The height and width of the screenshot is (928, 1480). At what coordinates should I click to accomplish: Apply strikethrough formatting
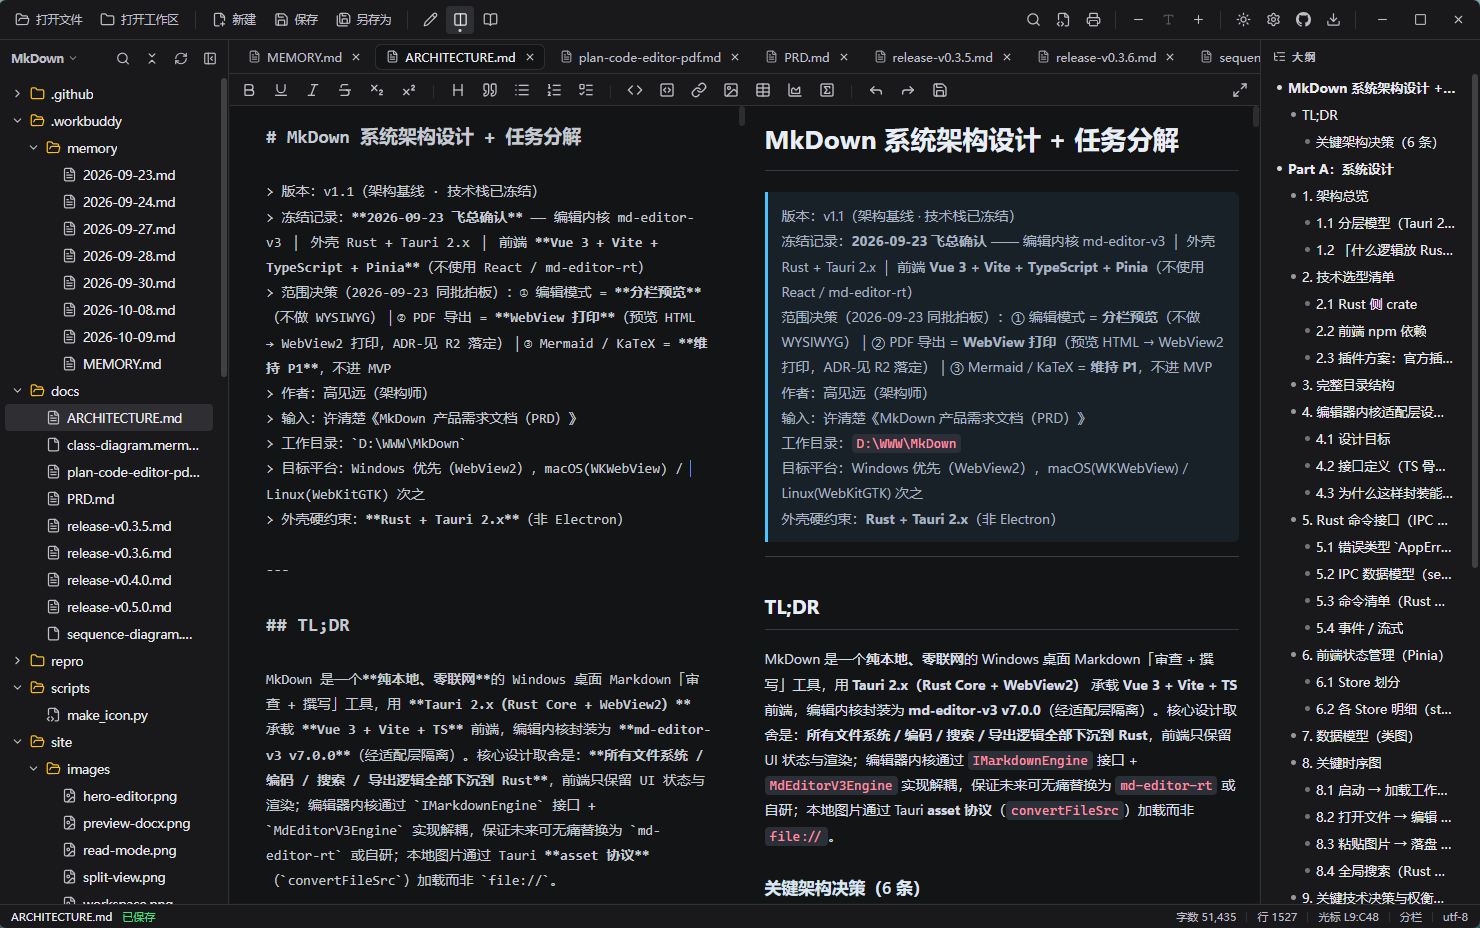click(x=345, y=90)
